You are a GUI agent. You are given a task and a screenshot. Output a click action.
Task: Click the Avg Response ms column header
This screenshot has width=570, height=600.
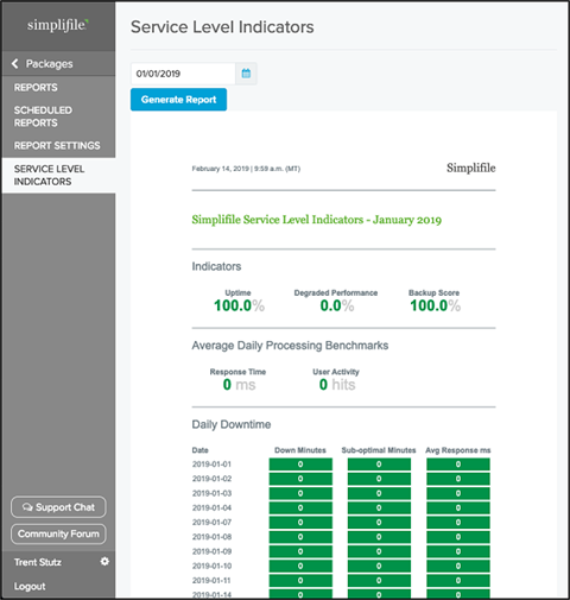458,450
